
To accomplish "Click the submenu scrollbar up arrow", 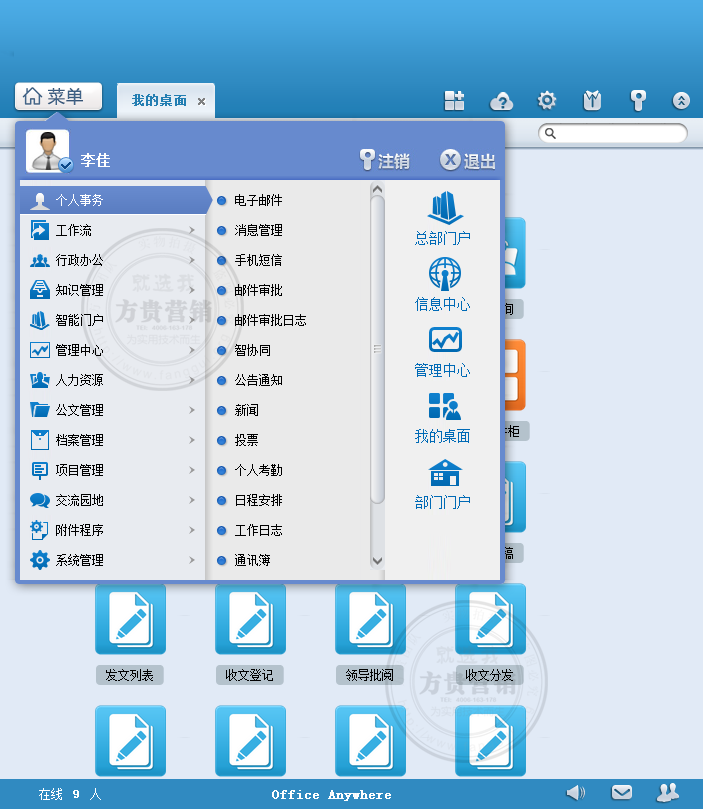I will tap(377, 189).
